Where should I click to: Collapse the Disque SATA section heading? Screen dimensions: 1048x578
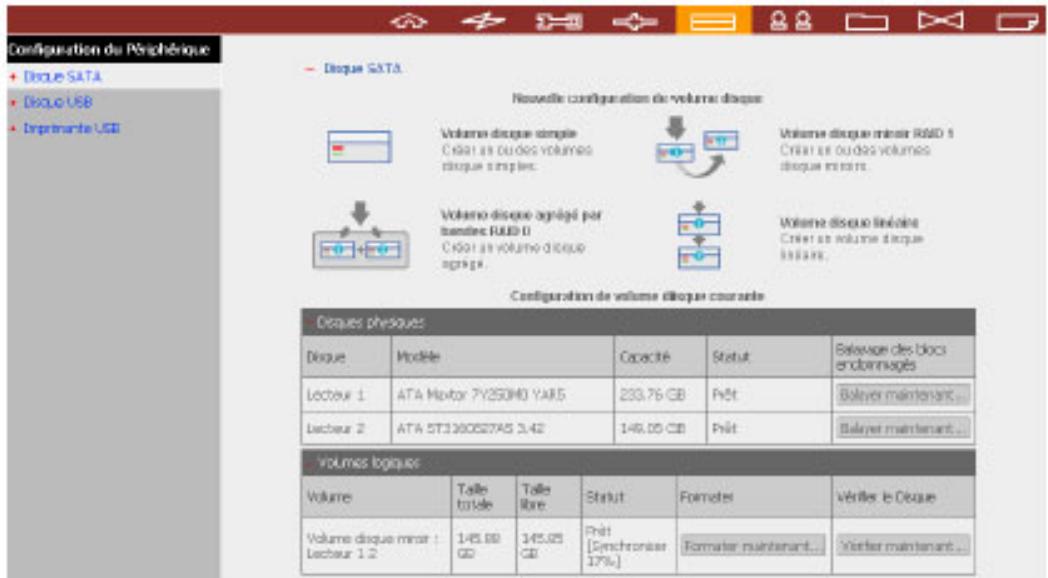click(362, 68)
